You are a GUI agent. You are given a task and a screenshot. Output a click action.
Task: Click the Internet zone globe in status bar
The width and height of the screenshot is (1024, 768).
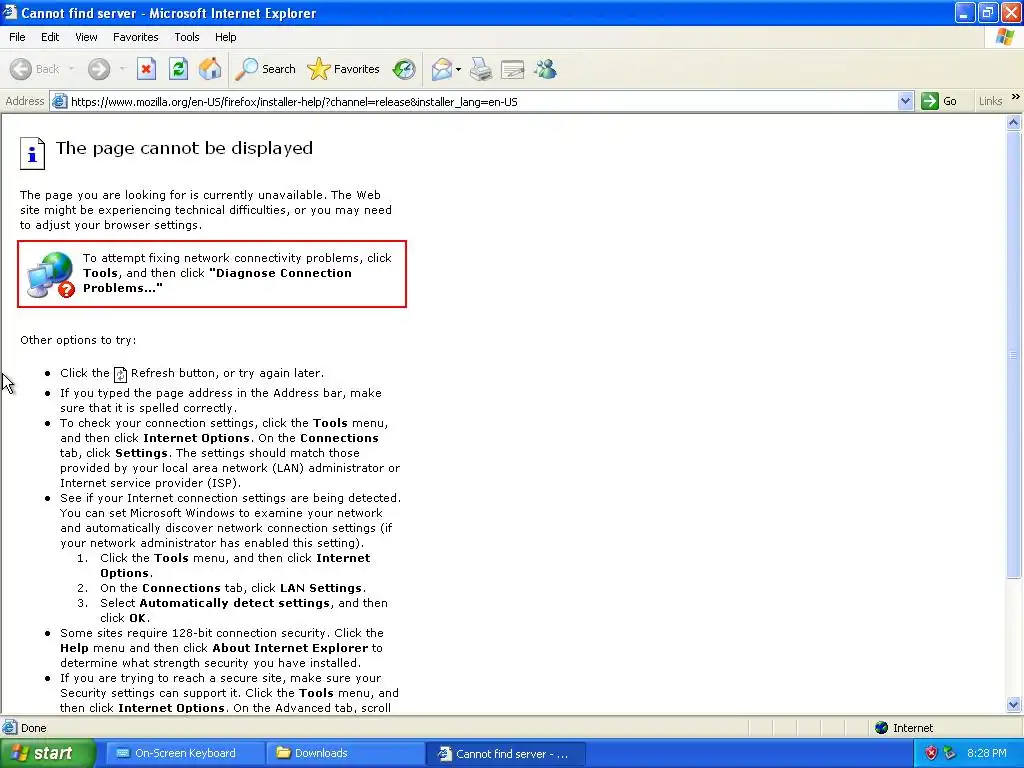click(882, 728)
